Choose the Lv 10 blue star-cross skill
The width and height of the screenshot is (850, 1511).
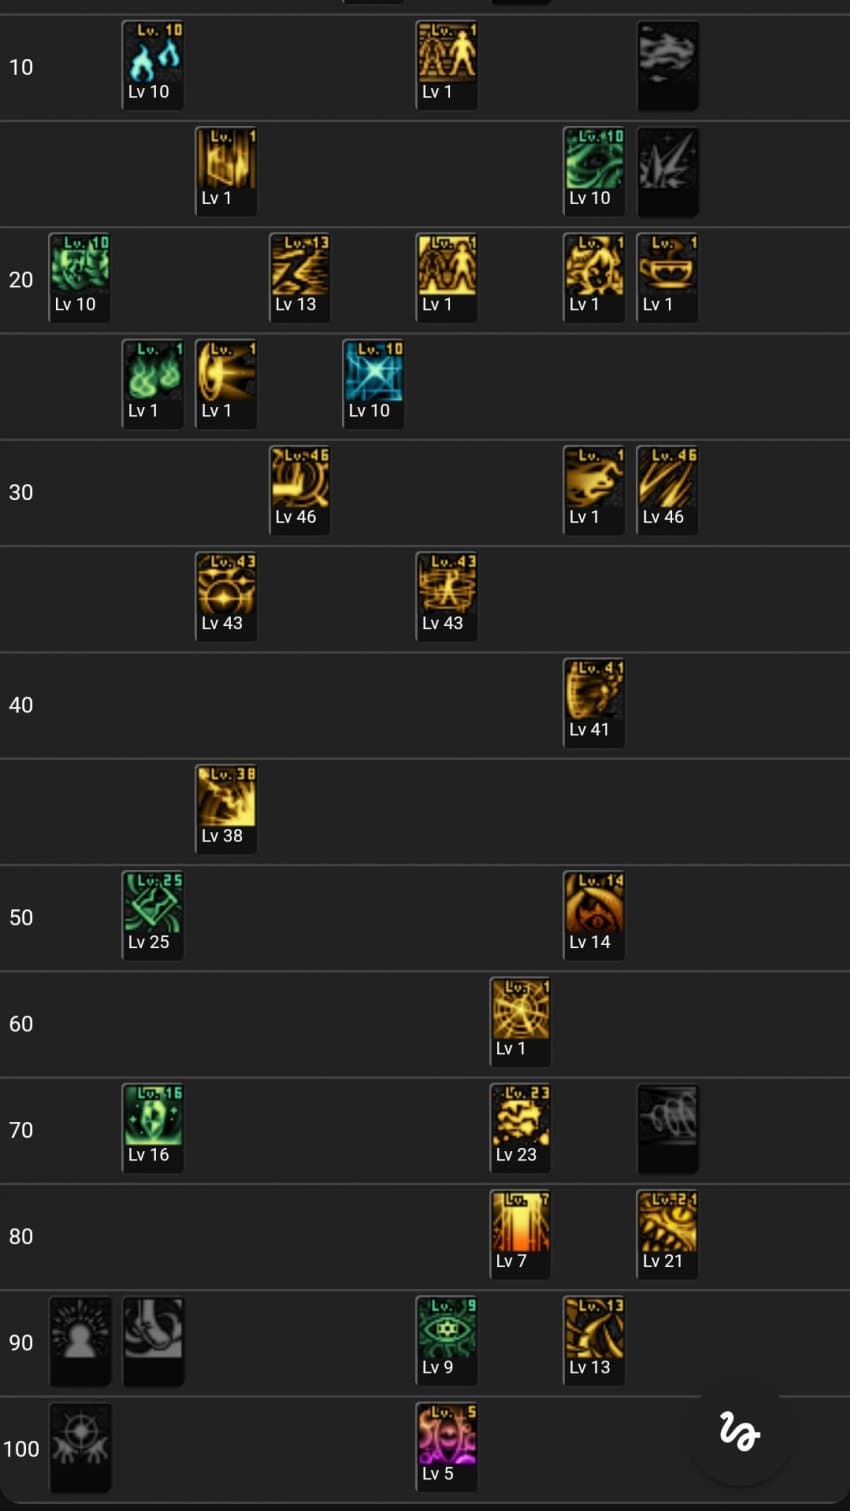[373, 384]
